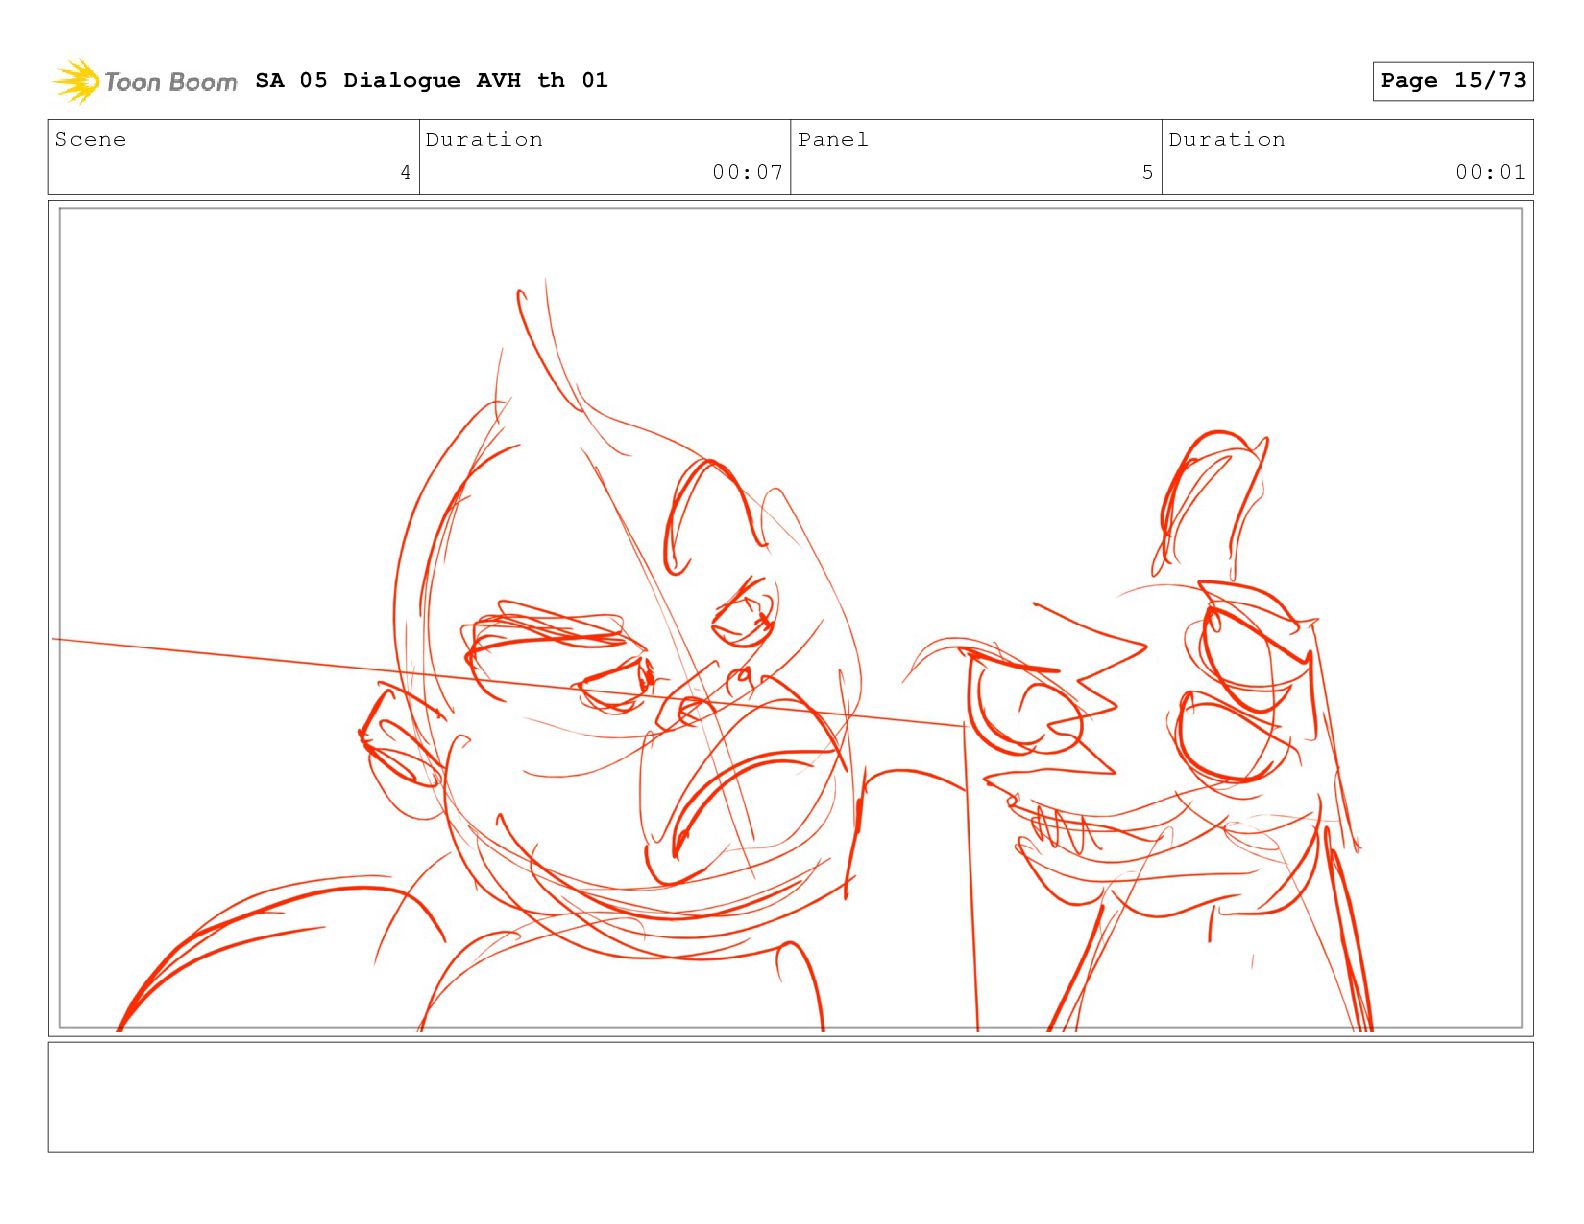Click the scene number '4'
Screen dimensions: 1584x1224
pyautogui.click(x=406, y=173)
